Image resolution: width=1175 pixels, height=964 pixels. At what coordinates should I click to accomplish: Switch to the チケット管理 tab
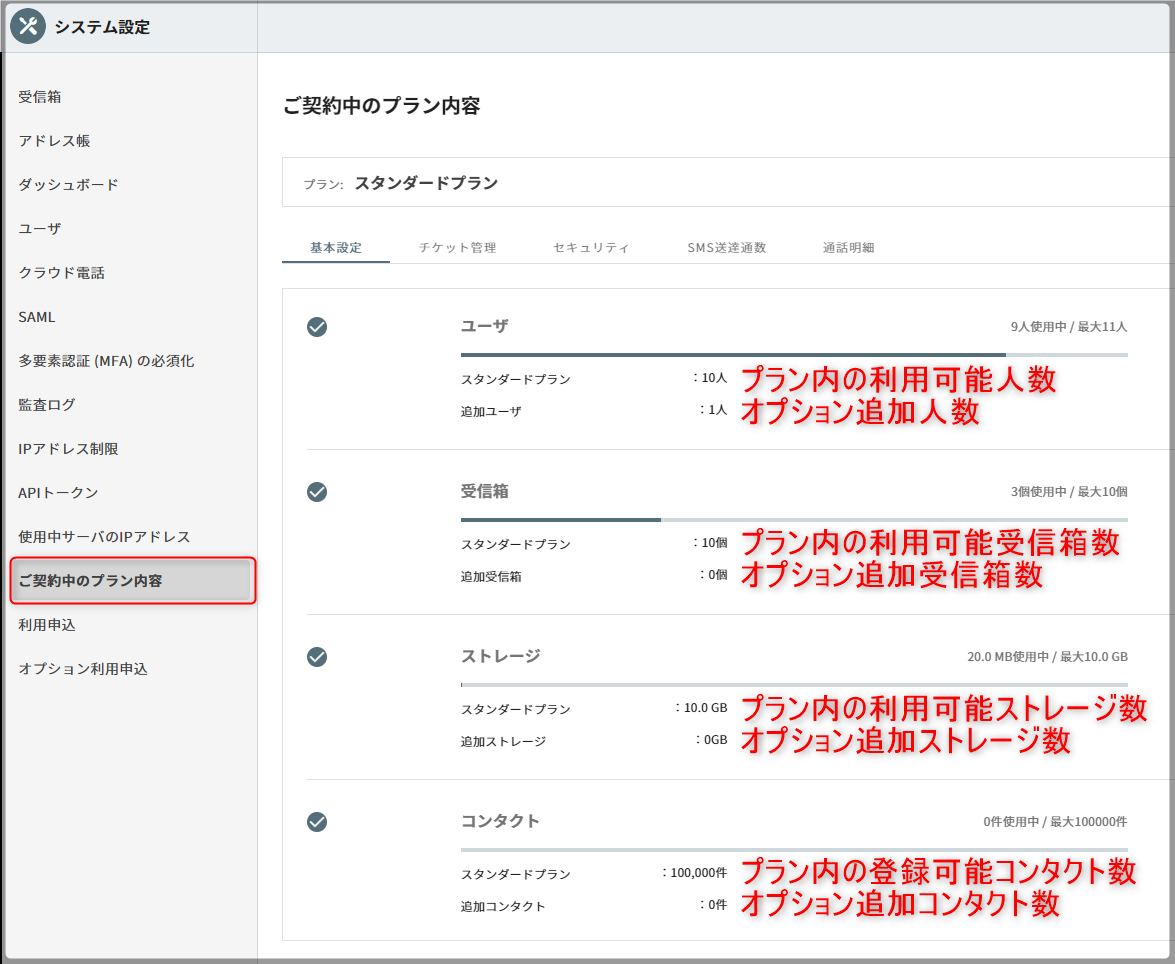tap(457, 248)
